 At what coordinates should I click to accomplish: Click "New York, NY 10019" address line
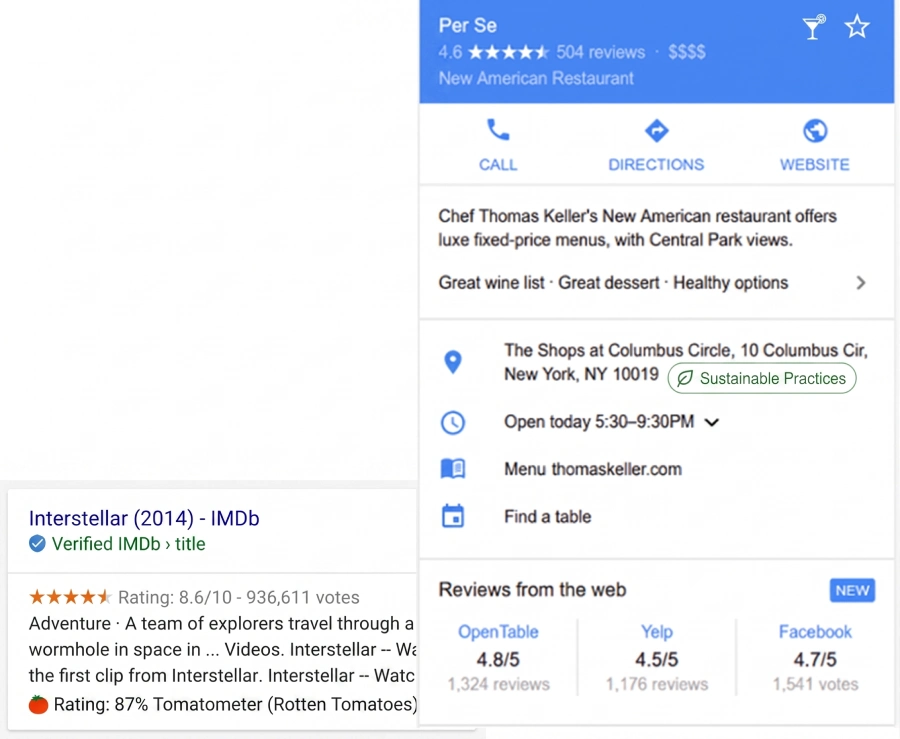581,374
